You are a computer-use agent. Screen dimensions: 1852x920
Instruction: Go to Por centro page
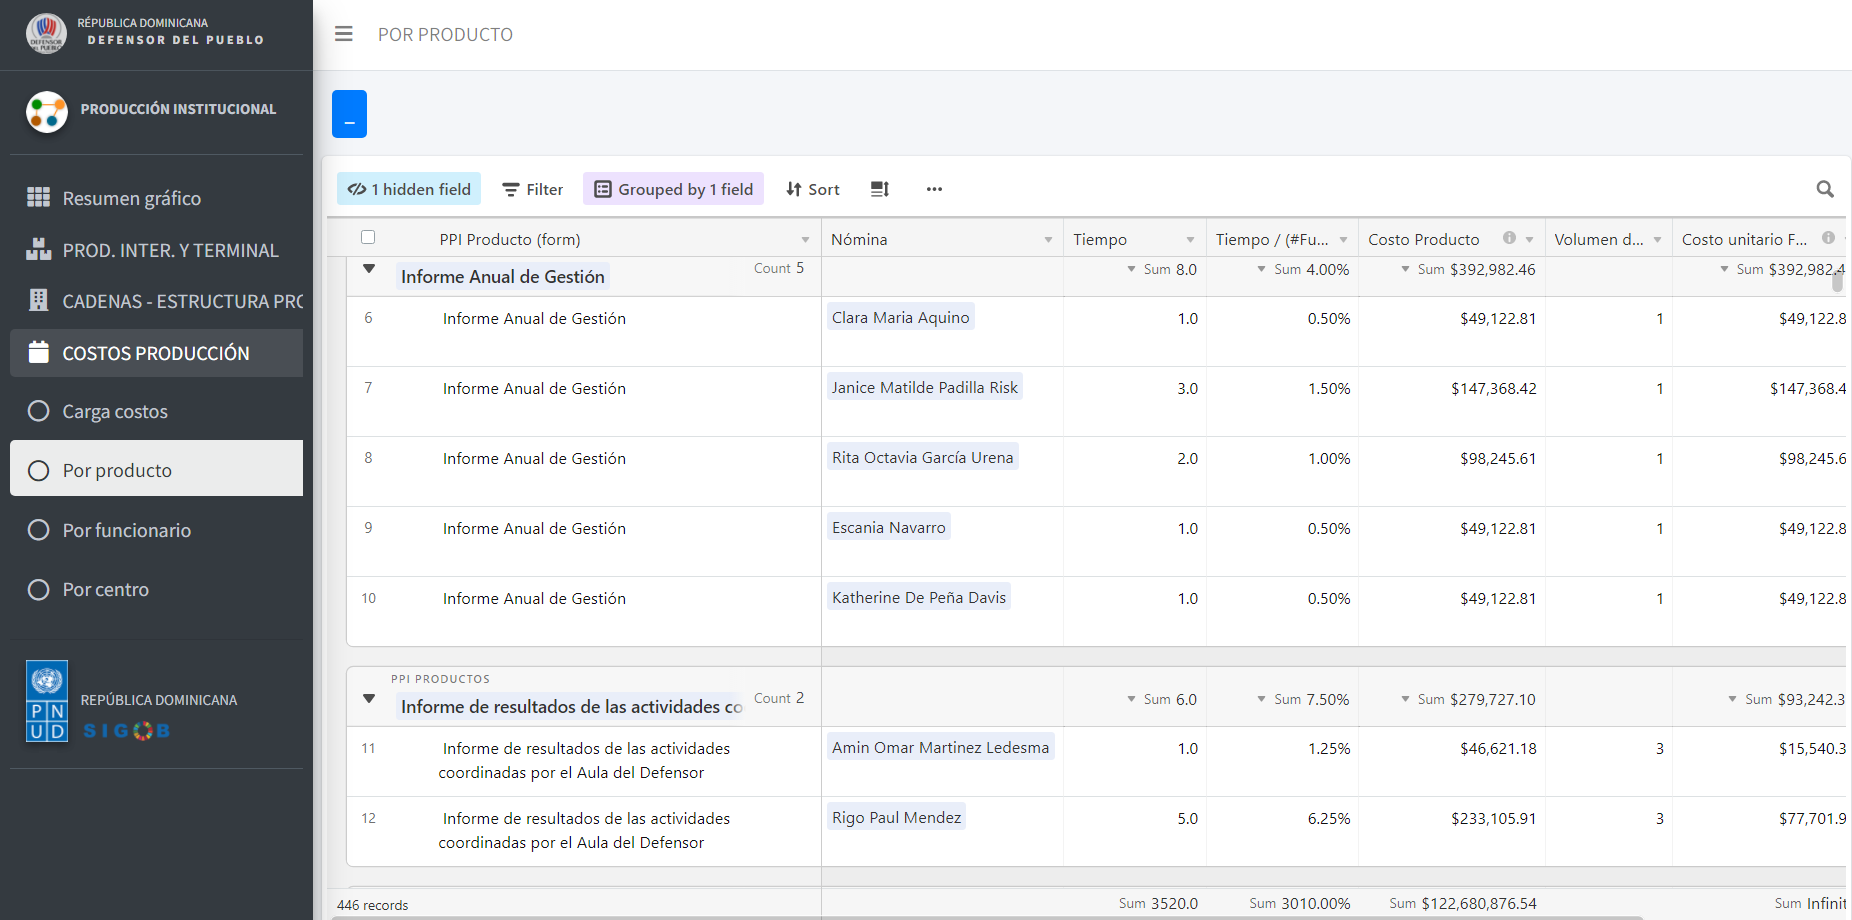click(106, 589)
